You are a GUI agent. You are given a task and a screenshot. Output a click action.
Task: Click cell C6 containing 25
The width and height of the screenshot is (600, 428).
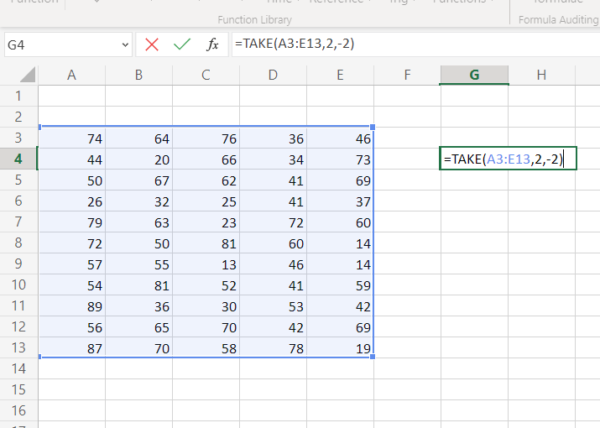click(x=206, y=202)
